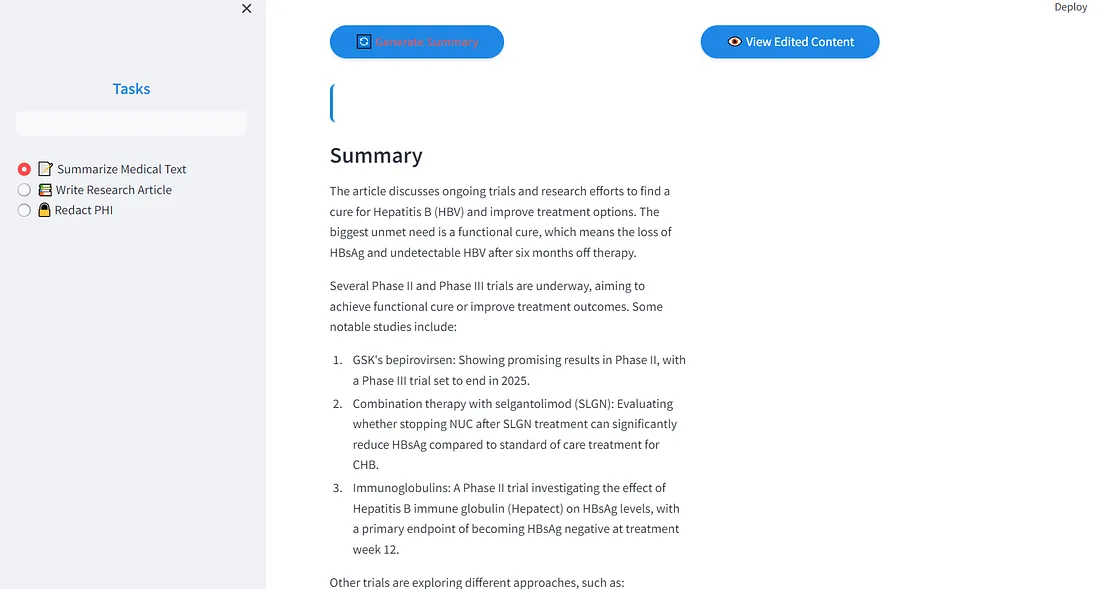This screenshot has height=589, width=1100.
Task: Click the Combination therapy with selgantolimod item
Action: point(514,434)
